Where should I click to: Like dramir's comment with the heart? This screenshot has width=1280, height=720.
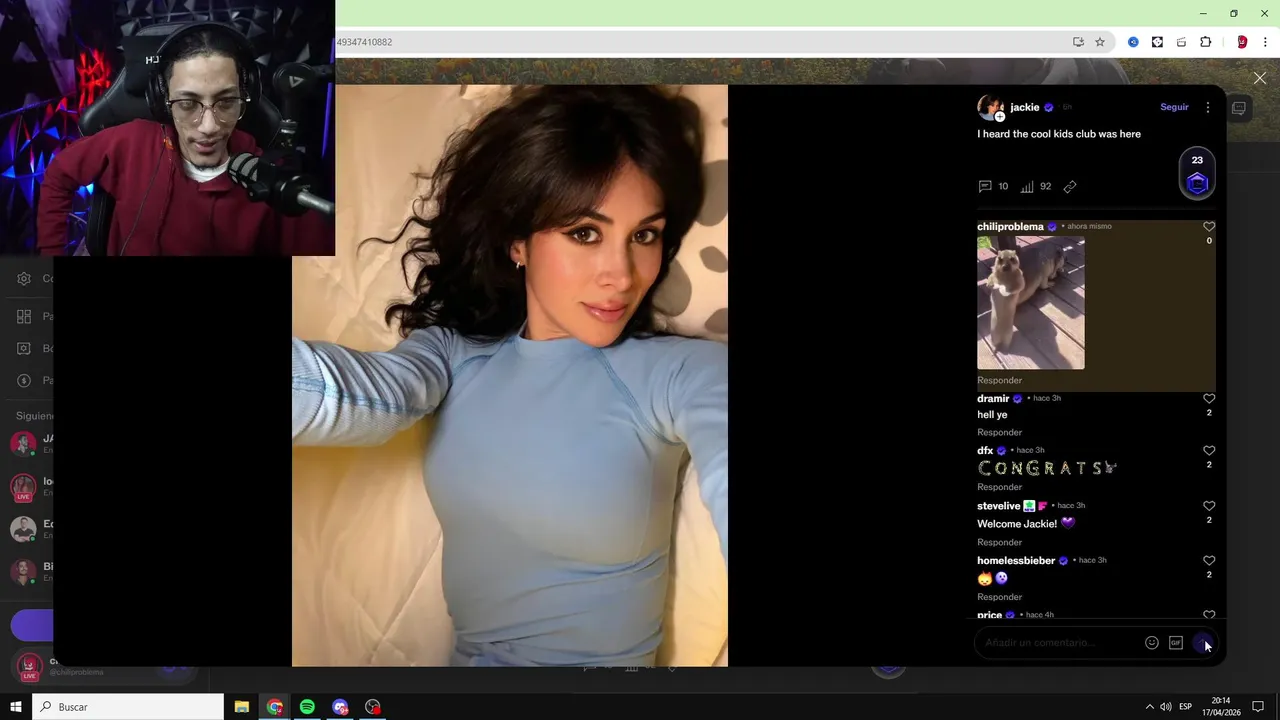coord(1209,399)
